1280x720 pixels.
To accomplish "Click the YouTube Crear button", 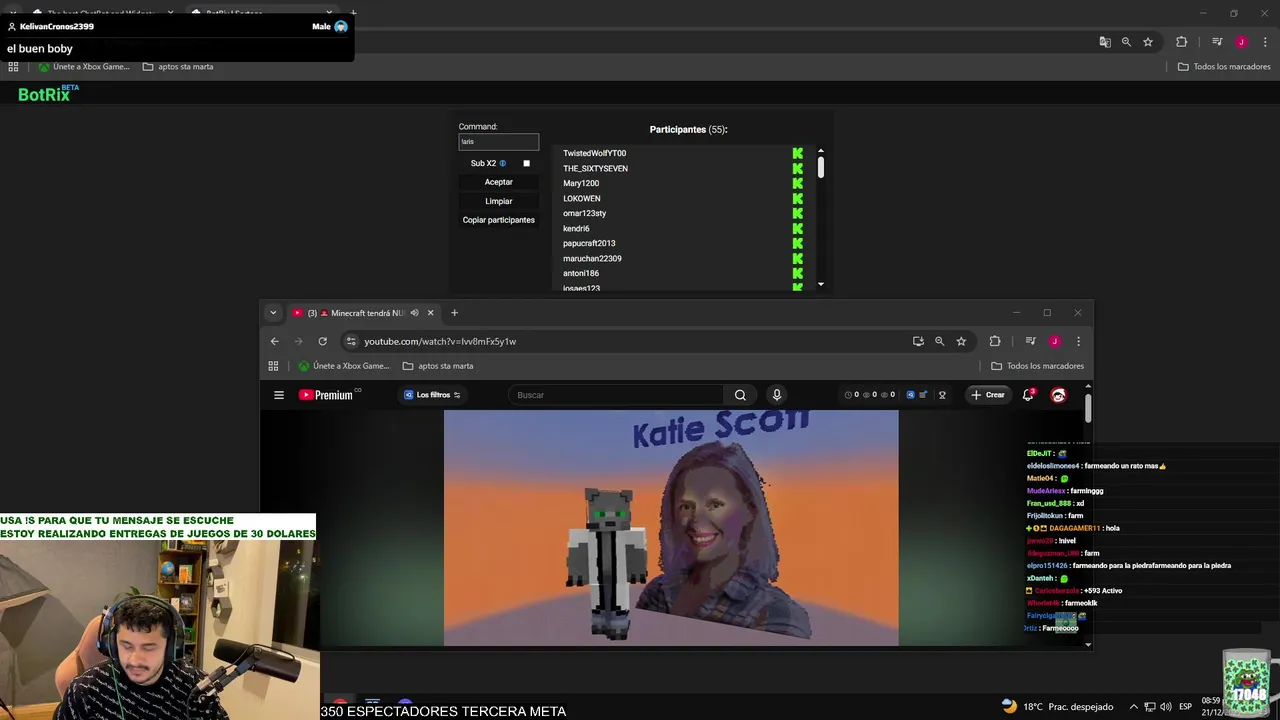I will [987, 395].
